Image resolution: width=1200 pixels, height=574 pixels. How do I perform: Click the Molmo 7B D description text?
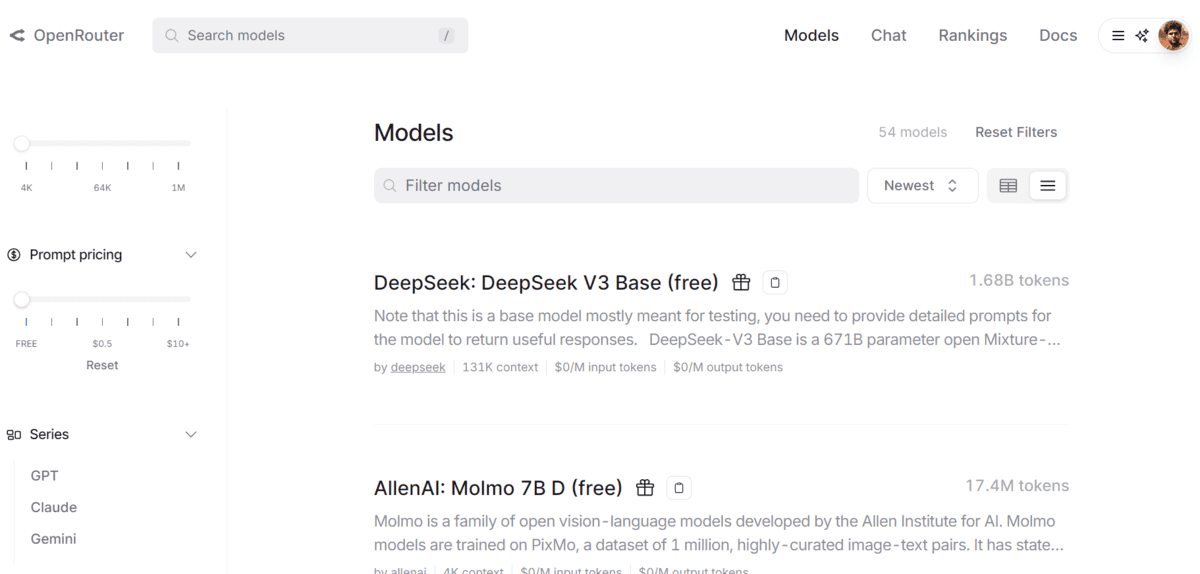point(719,533)
